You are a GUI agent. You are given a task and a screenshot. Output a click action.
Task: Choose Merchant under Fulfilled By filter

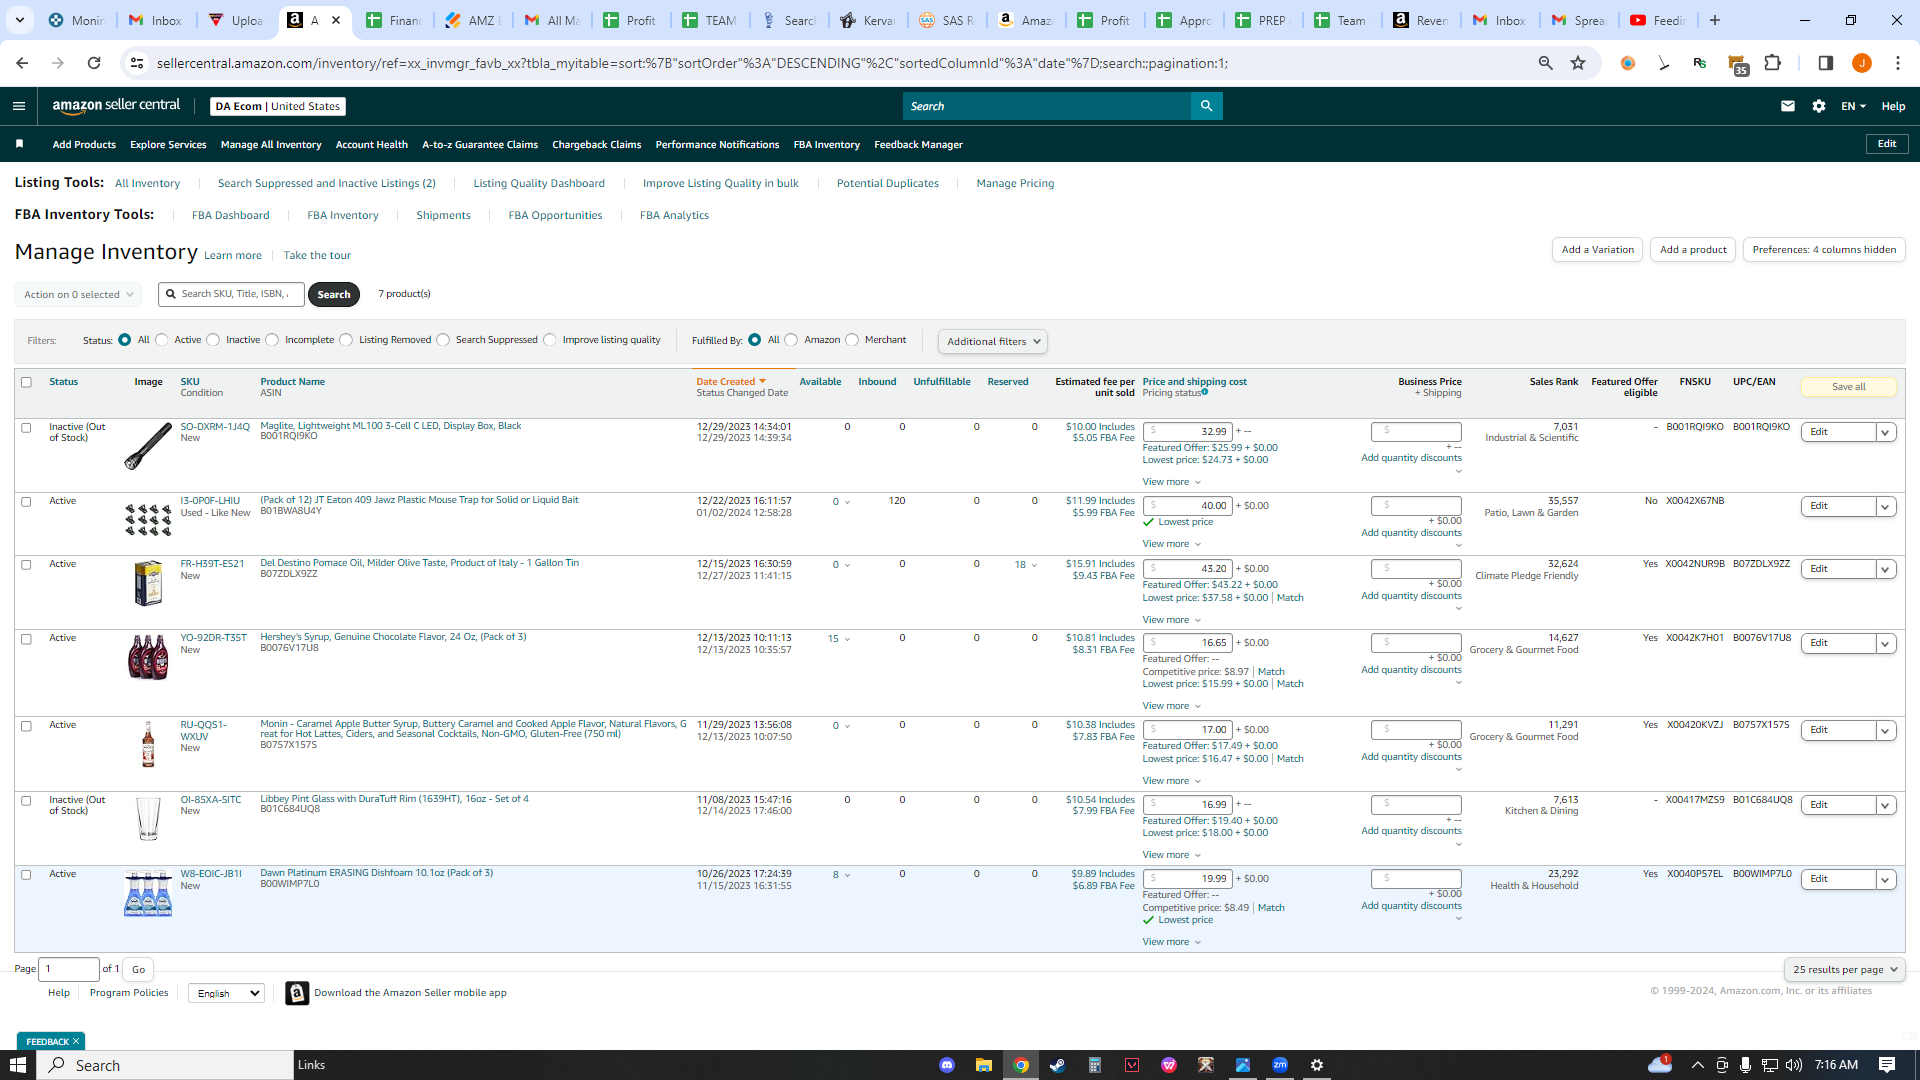tap(852, 340)
